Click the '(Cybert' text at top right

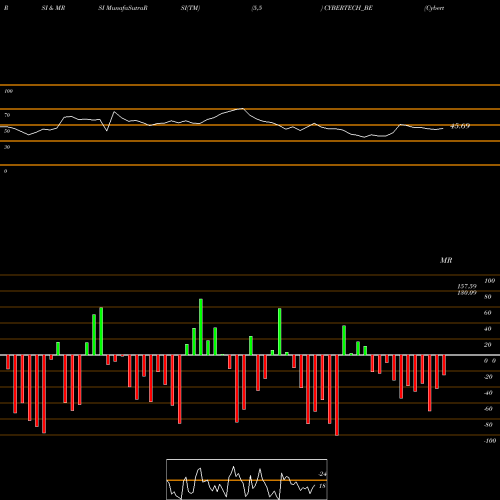point(434,8)
